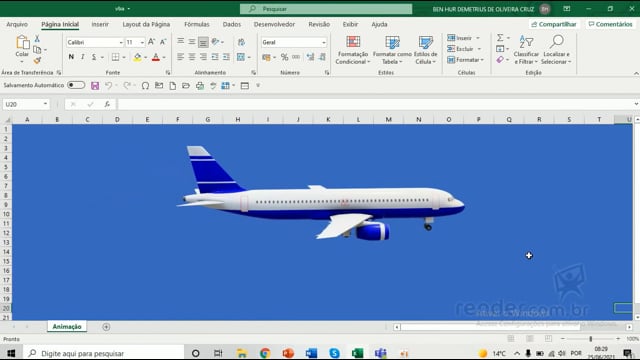Click the Pesquisar search box
The width and height of the screenshot is (640, 360).
[326, 9]
